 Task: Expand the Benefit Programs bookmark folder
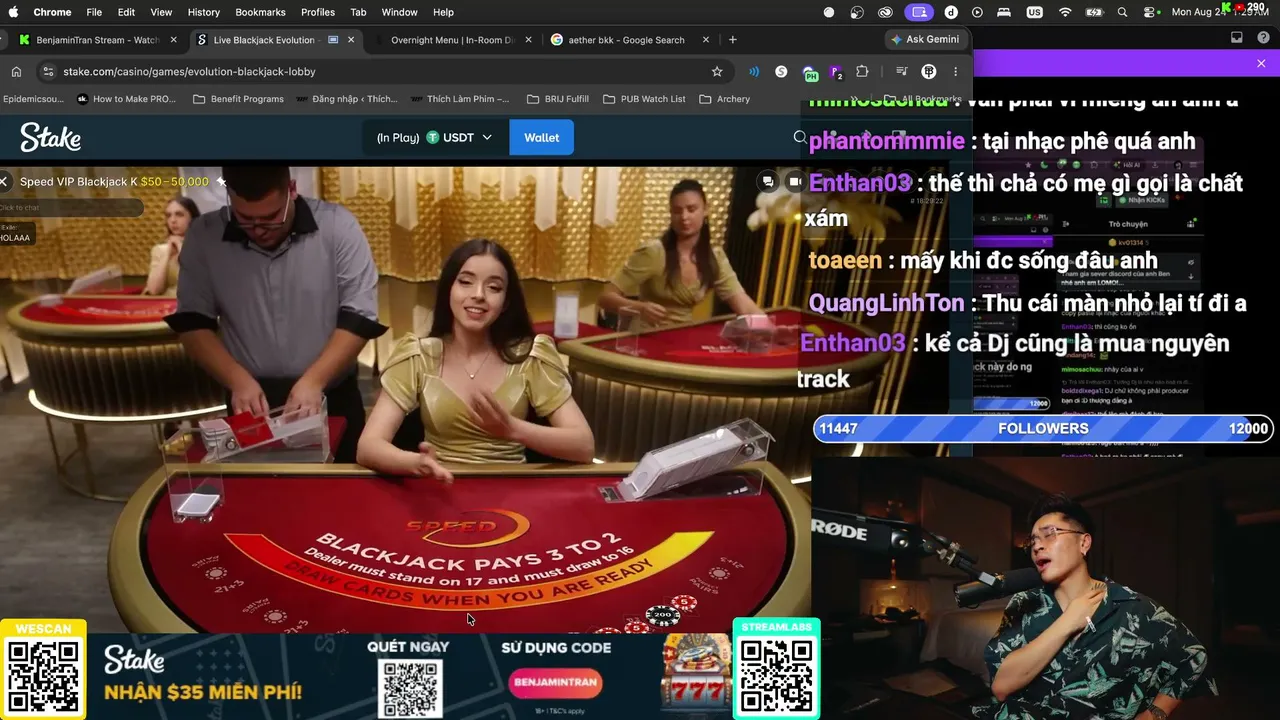point(238,99)
